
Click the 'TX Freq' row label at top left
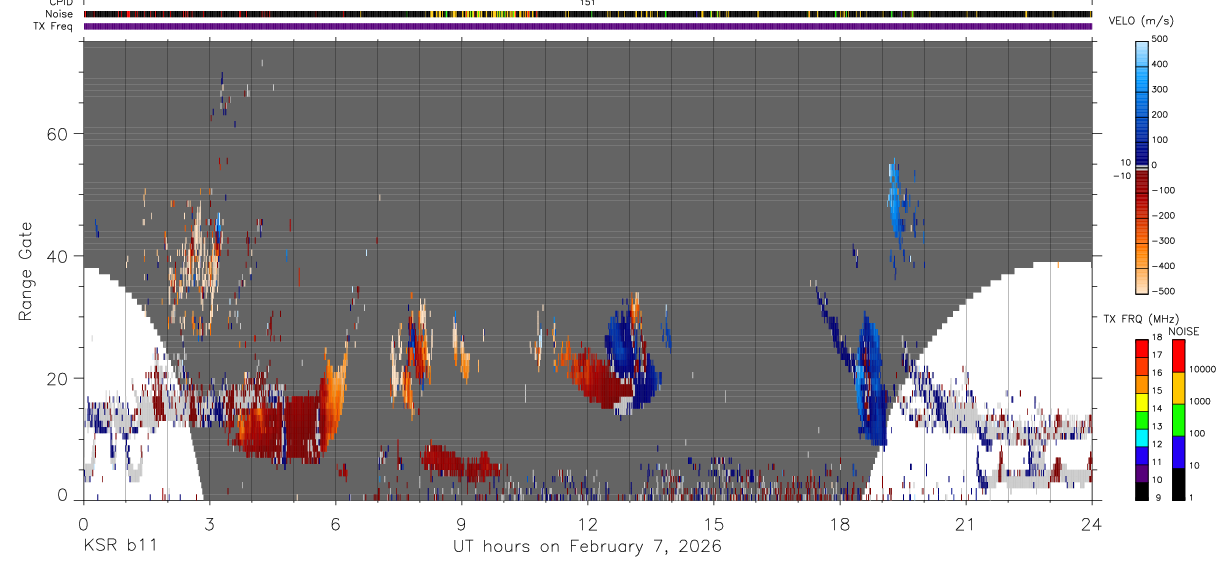(54, 26)
